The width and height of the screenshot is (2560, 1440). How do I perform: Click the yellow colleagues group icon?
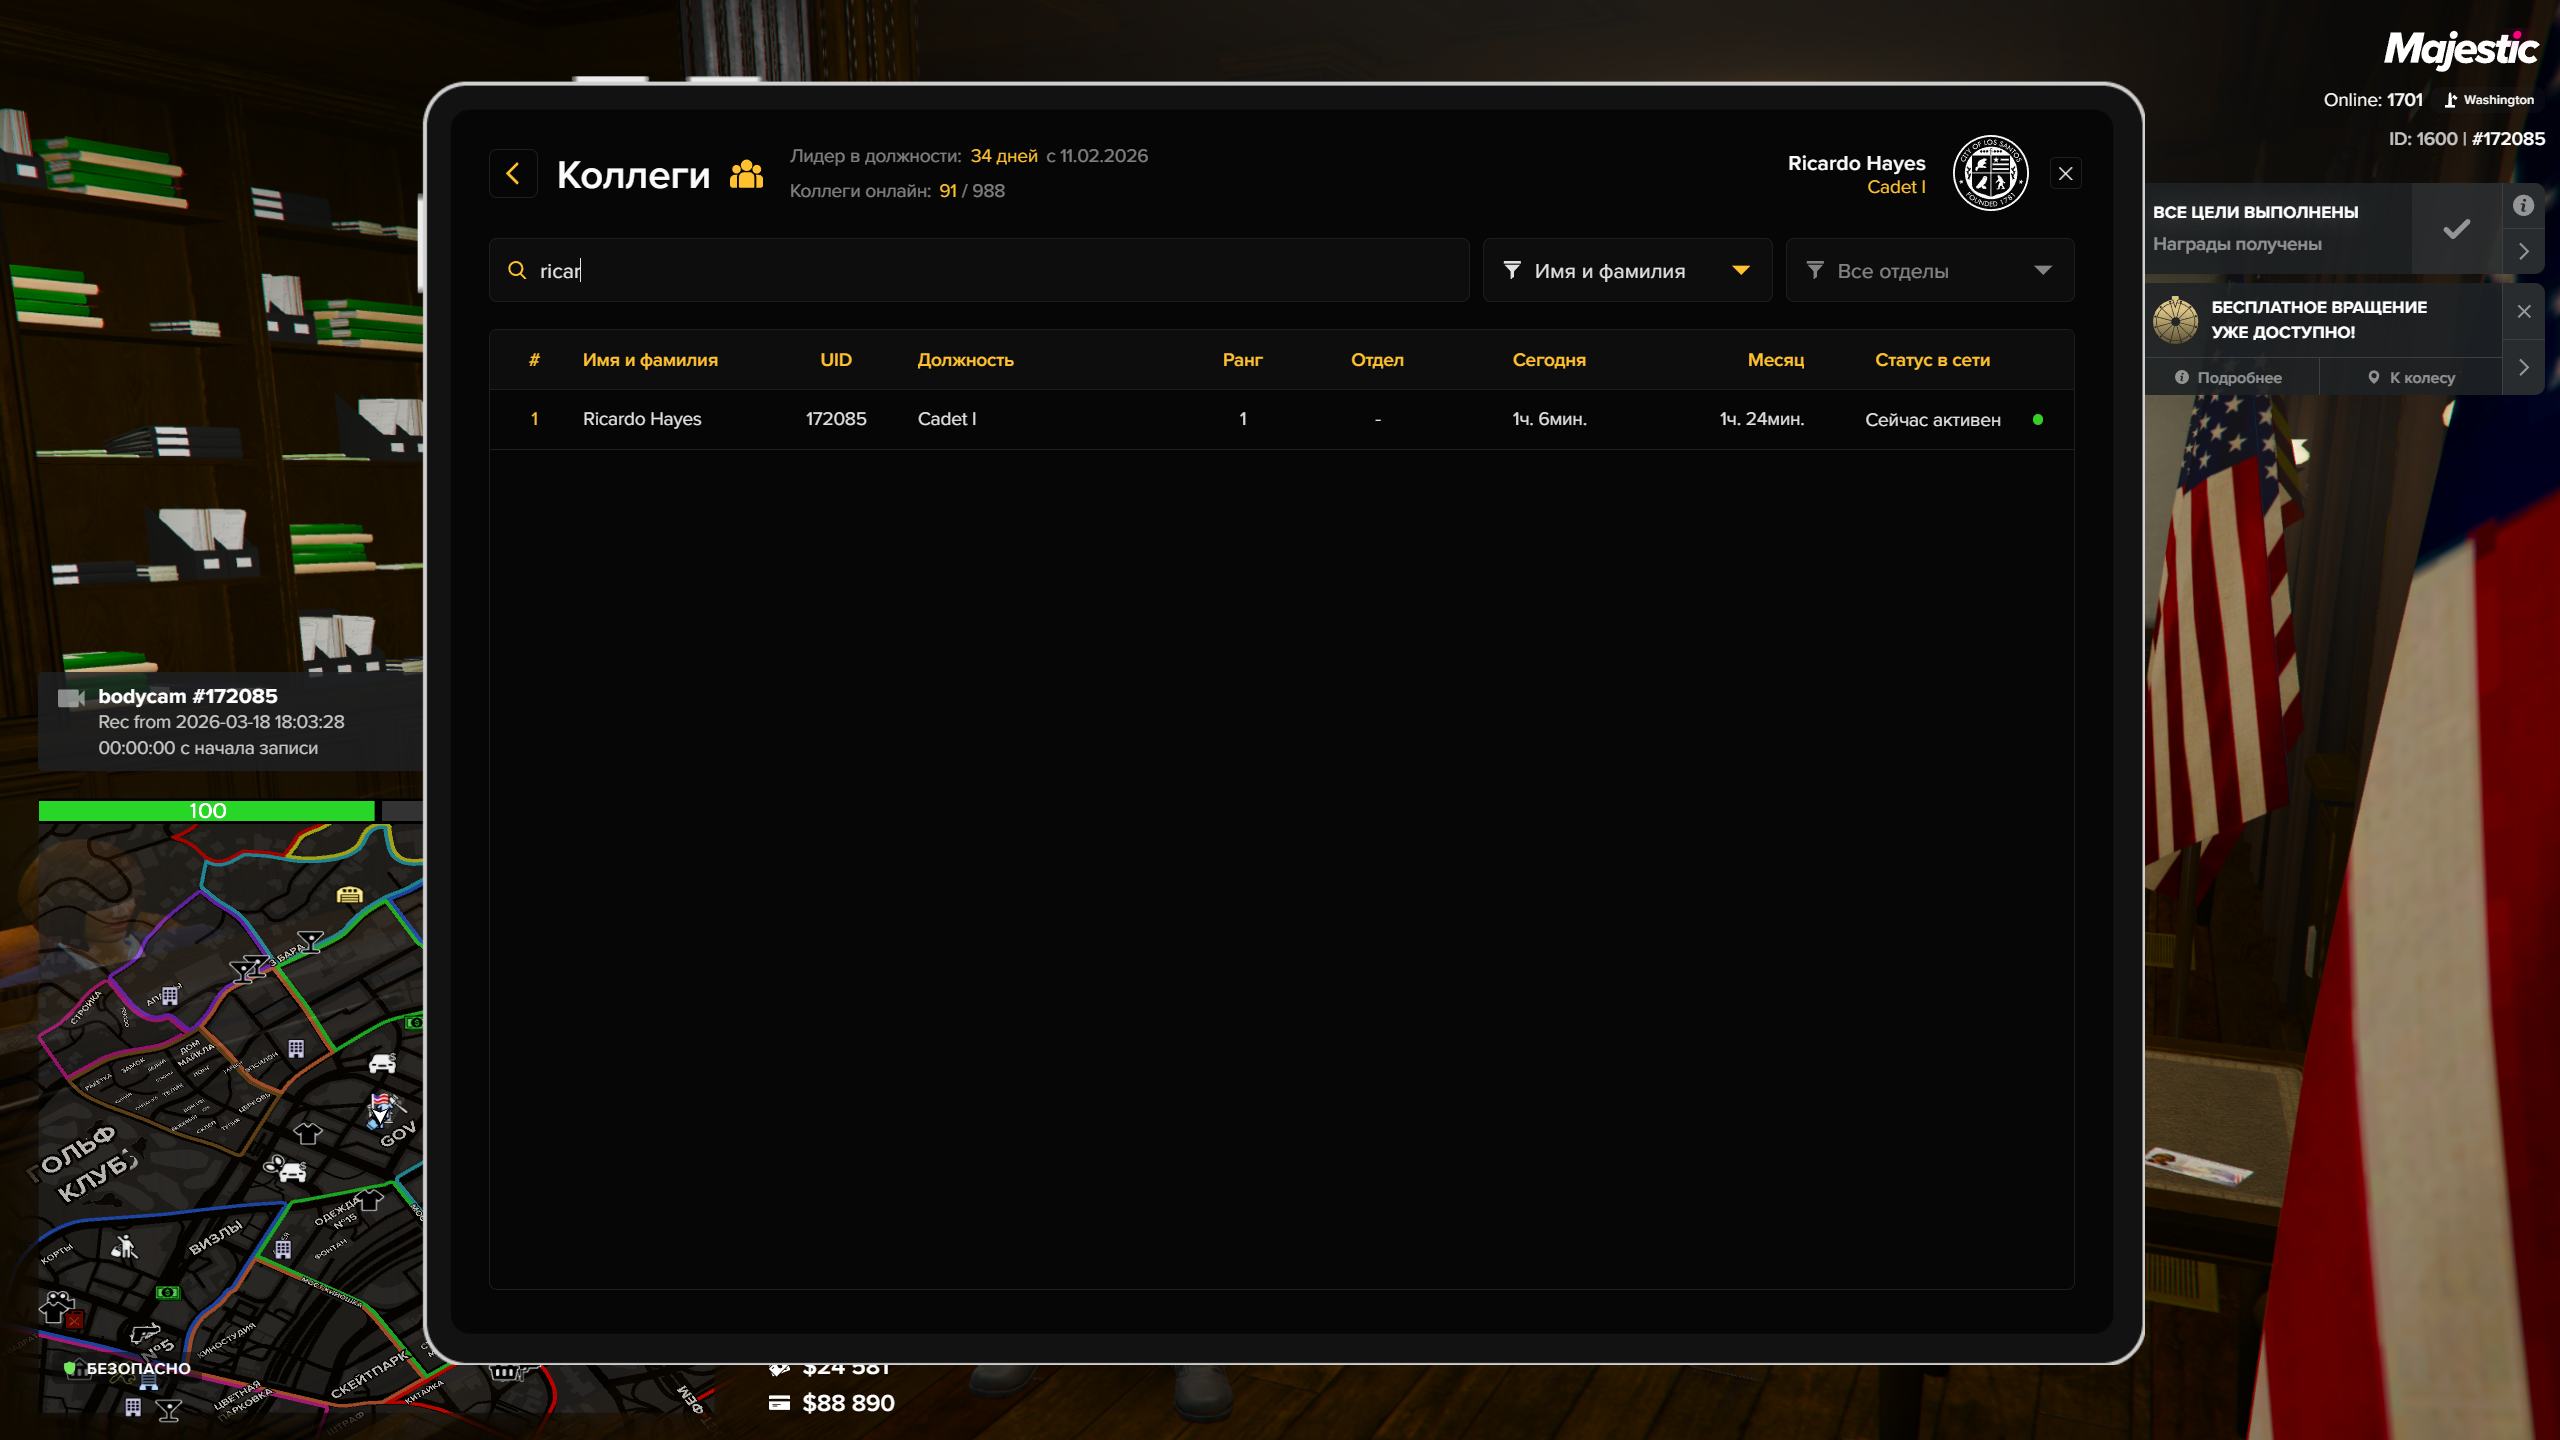[x=746, y=174]
